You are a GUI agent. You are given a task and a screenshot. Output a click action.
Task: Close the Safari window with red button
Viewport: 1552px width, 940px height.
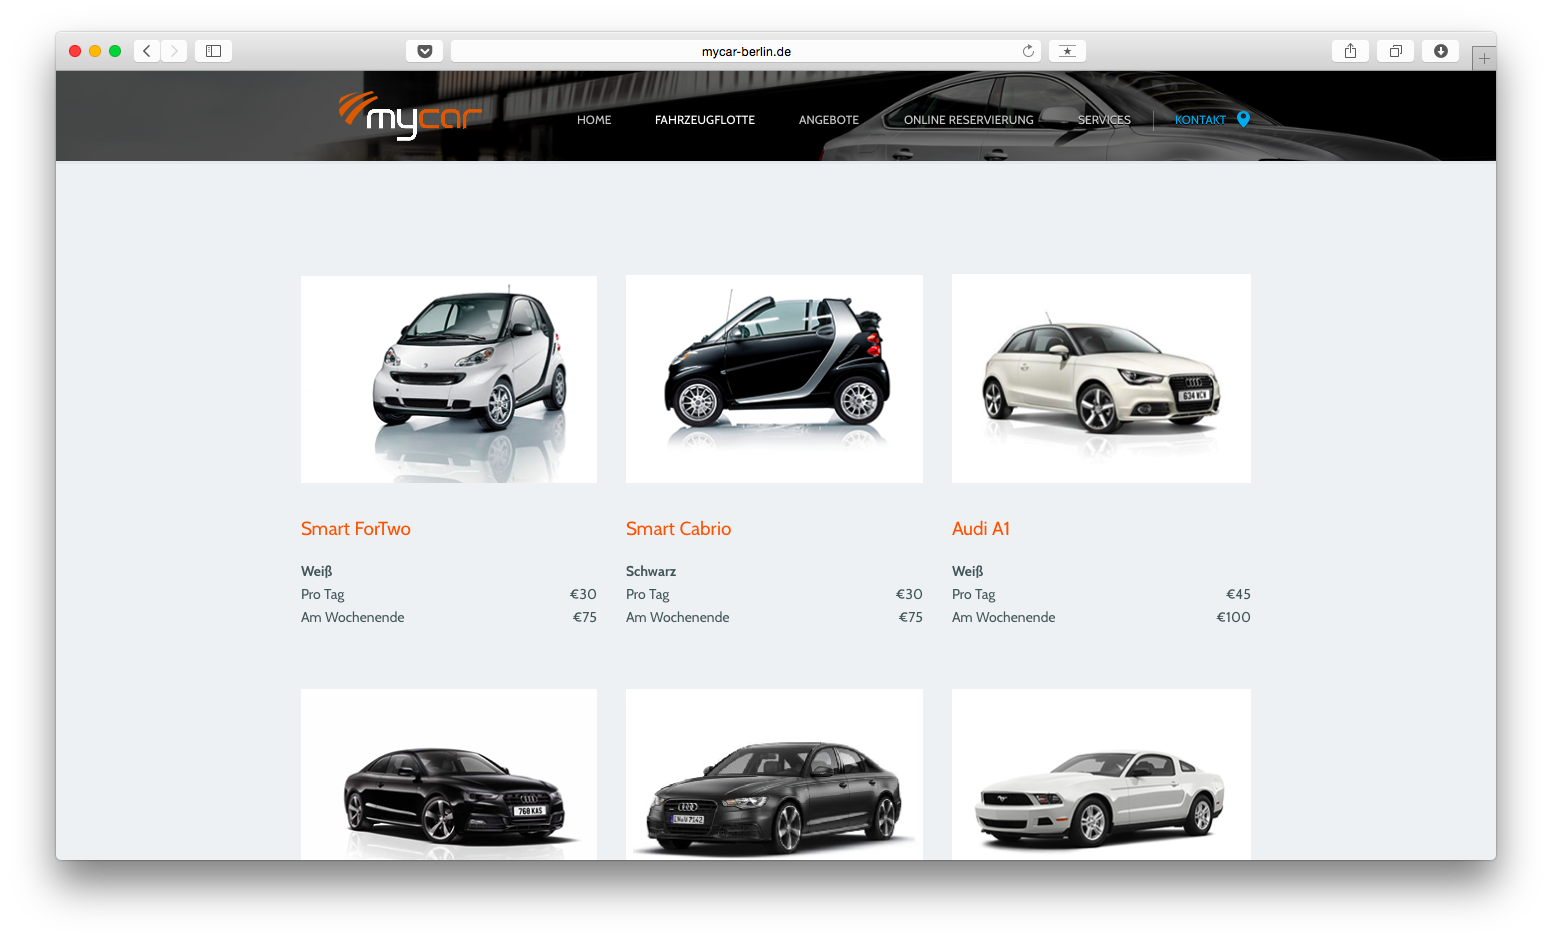tap(75, 51)
